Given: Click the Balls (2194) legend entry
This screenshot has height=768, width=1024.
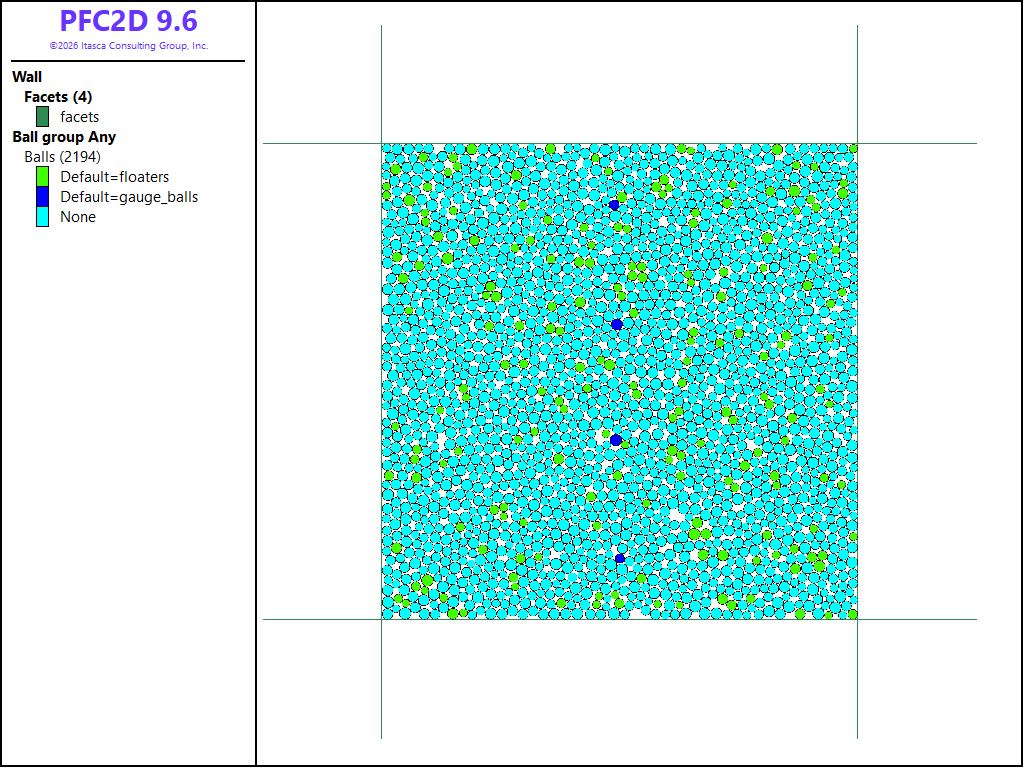Looking at the screenshot, I should pos(63,157).
